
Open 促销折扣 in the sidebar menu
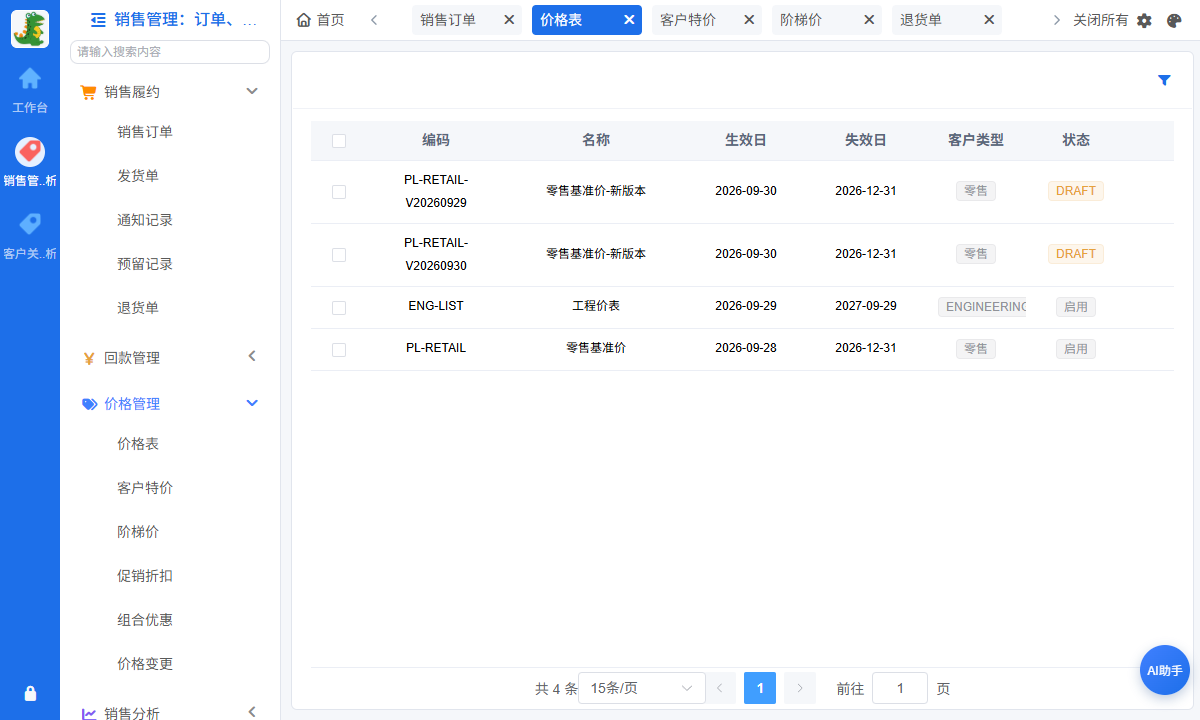[x=145, y=576]
